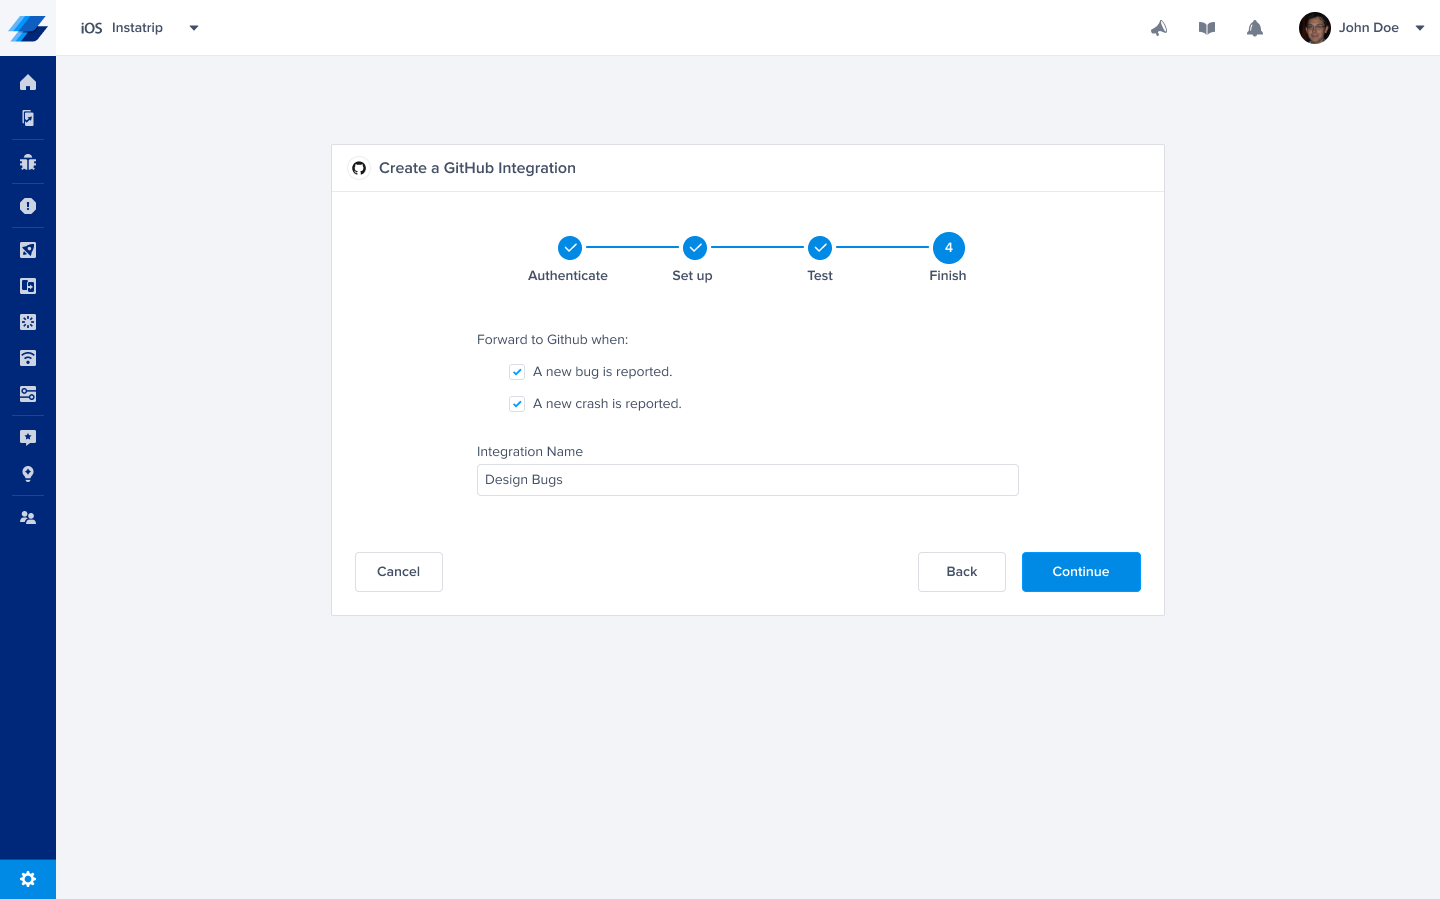This screenshot has height=899, width=1440.
Task: Click the John Doe user name
Action: point(1369,28)
